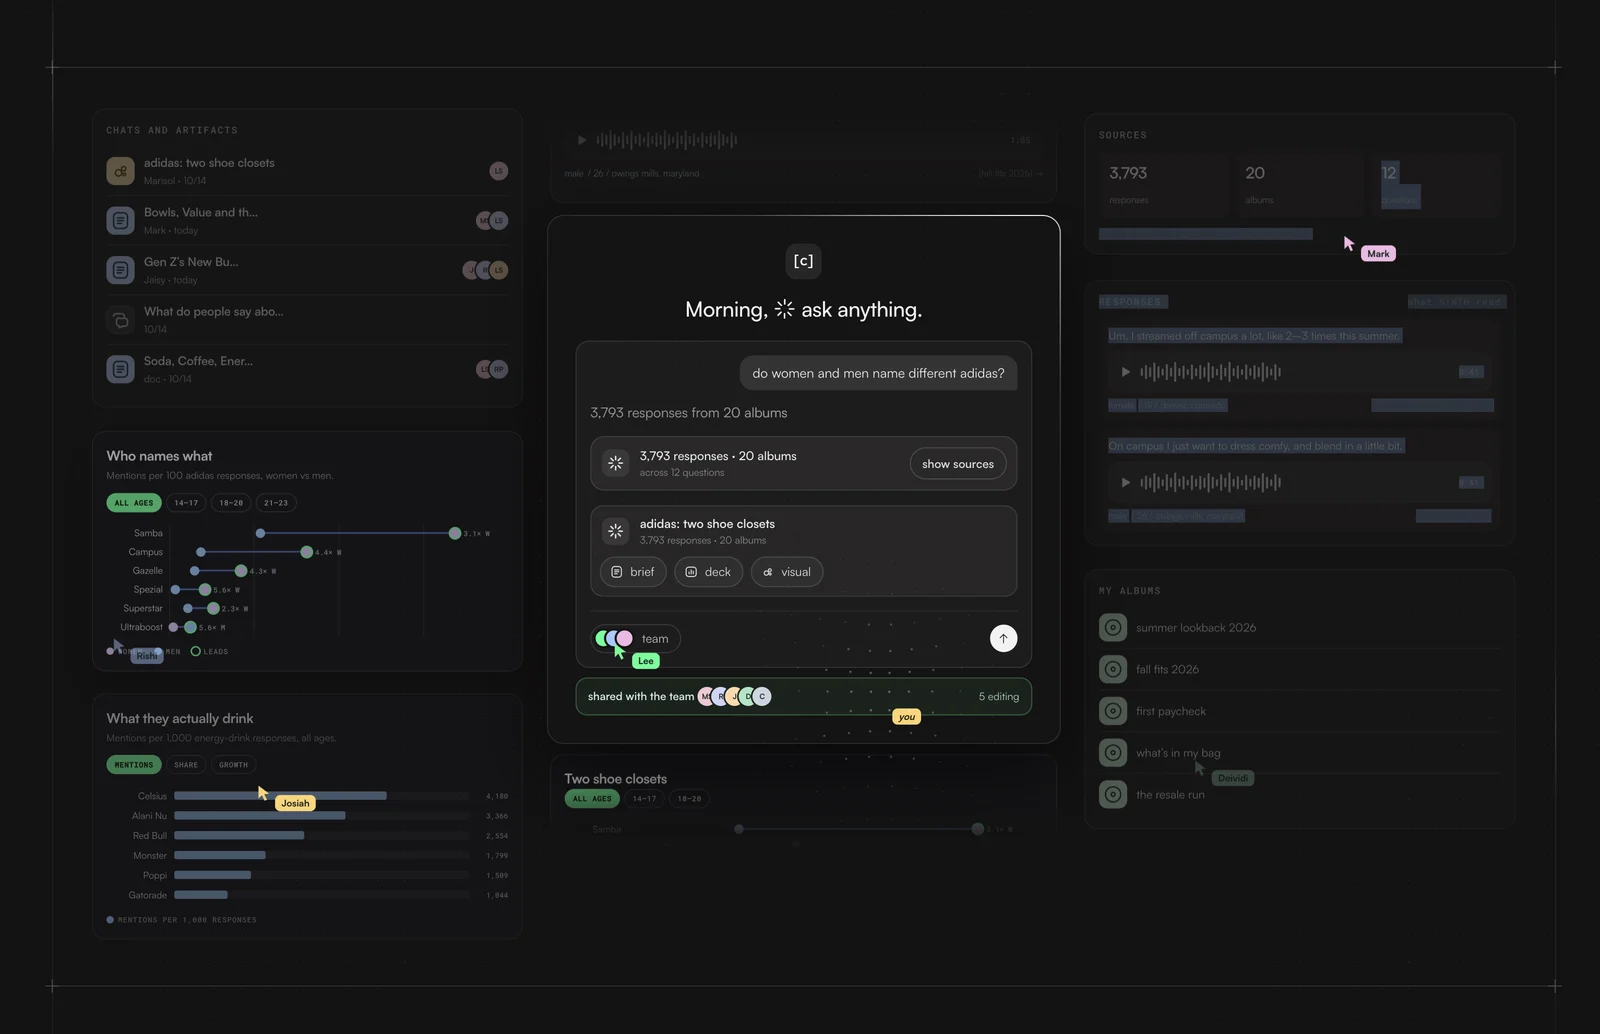Viewport: 1600px width, 1034px height.
Task: Open the what's in my bag album icon
Action: [1112, 753]
